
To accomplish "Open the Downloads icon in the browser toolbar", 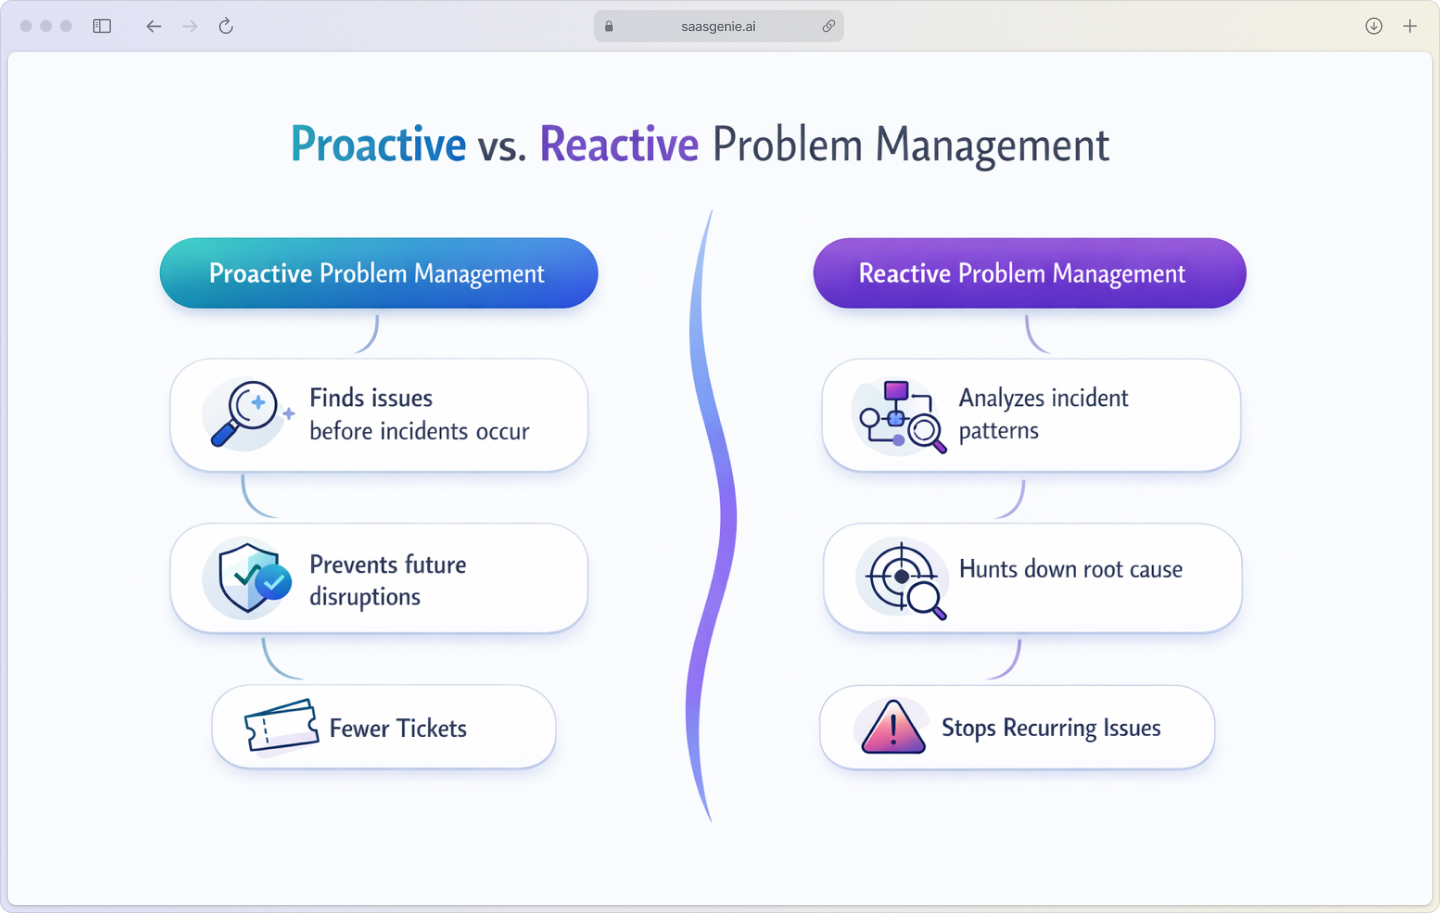I will [1373, 26].
